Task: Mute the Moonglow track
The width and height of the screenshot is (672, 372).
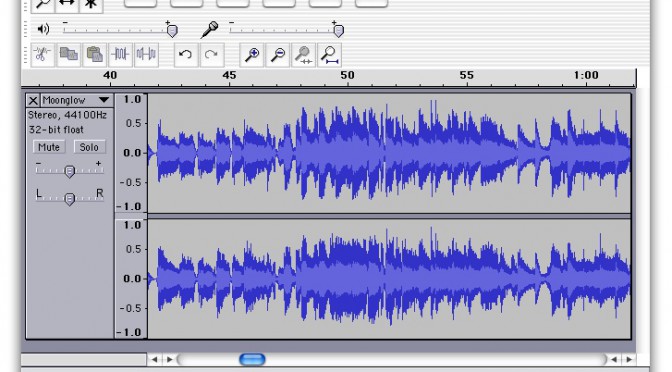Action: tap(49, 147)
